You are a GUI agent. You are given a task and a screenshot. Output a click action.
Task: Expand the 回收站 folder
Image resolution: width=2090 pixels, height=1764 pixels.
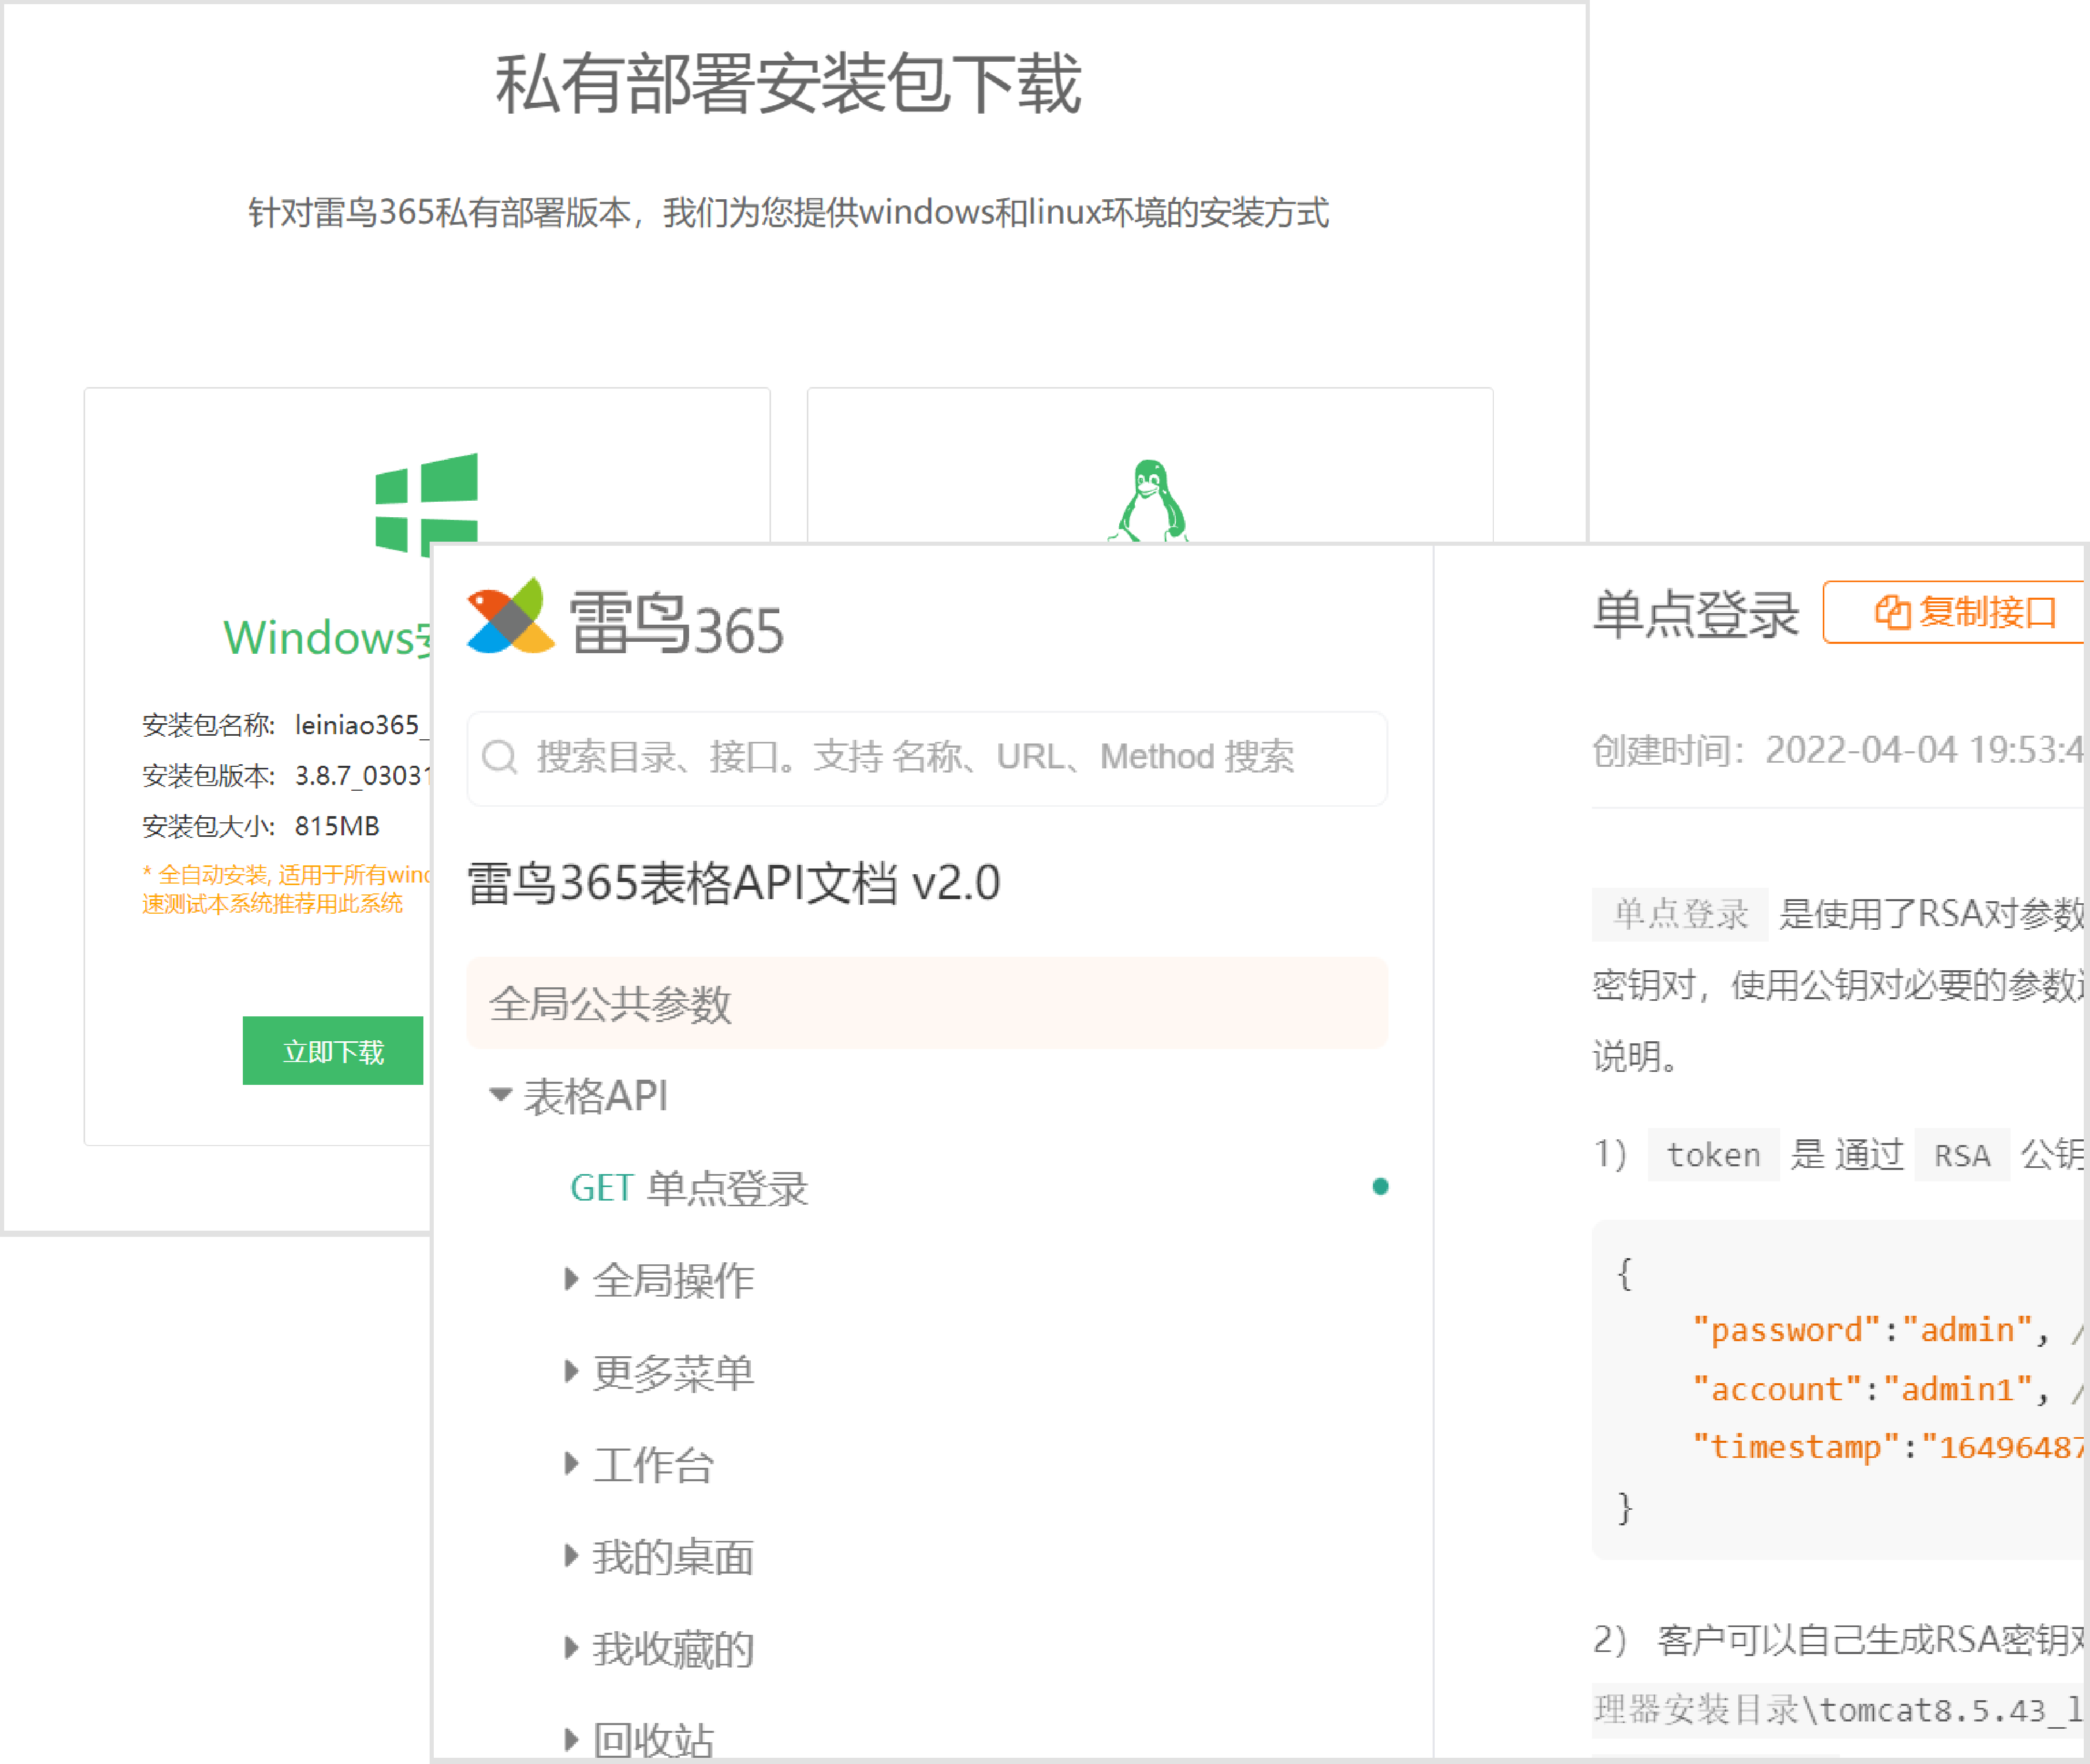(x=571, y=1739)
